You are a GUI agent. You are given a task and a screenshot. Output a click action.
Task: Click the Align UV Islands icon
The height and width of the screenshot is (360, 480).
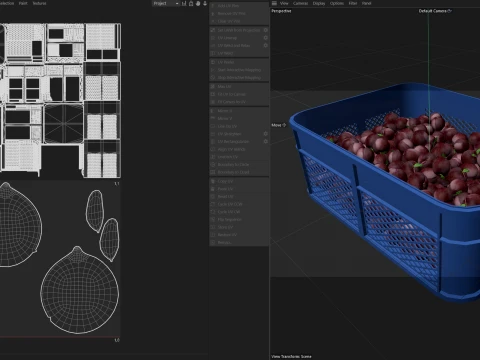click(x=213, y=149)
